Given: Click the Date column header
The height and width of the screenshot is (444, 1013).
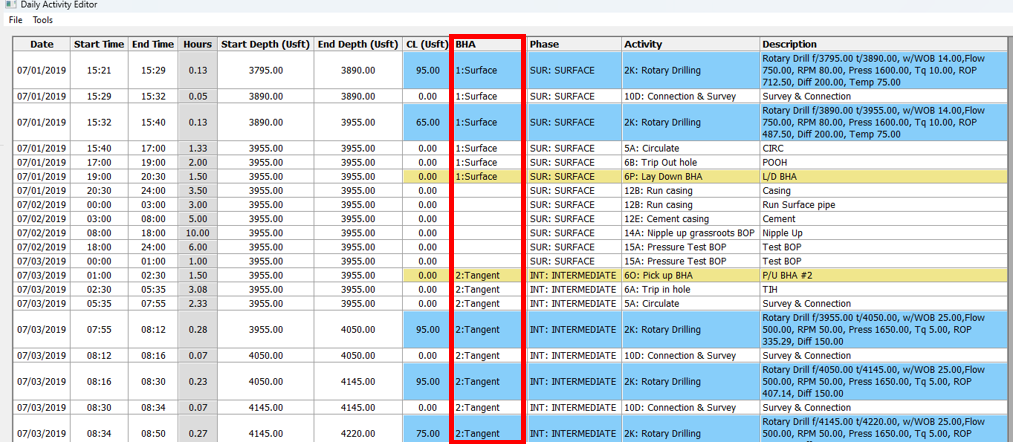Looking at the screenshot, I should click(x=41, y=44).
